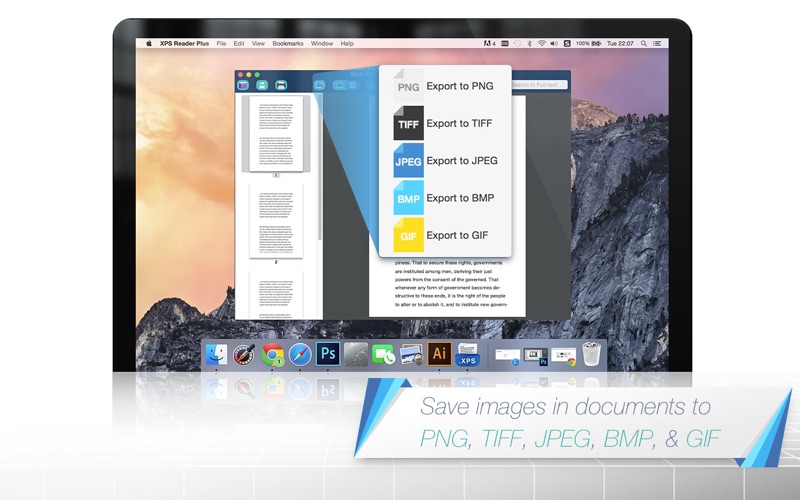The width and height of the screenshot is (800, 500).
Task: Launch Google Chrome from the Dock
Action: coord(272,354)
